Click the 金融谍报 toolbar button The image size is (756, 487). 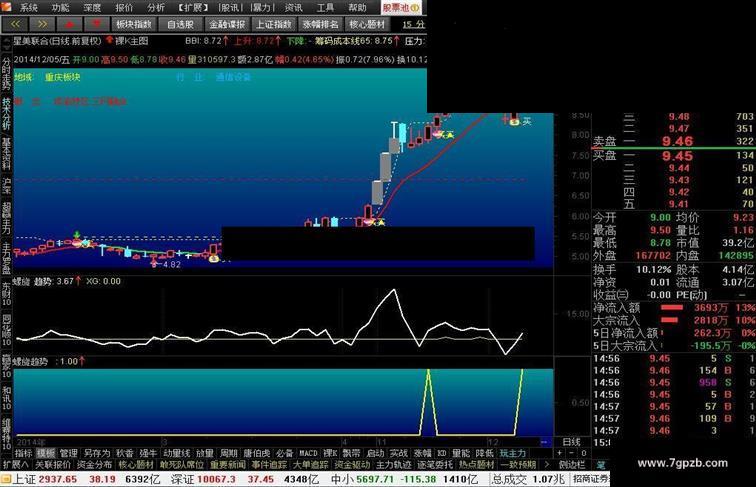(227, 24)
